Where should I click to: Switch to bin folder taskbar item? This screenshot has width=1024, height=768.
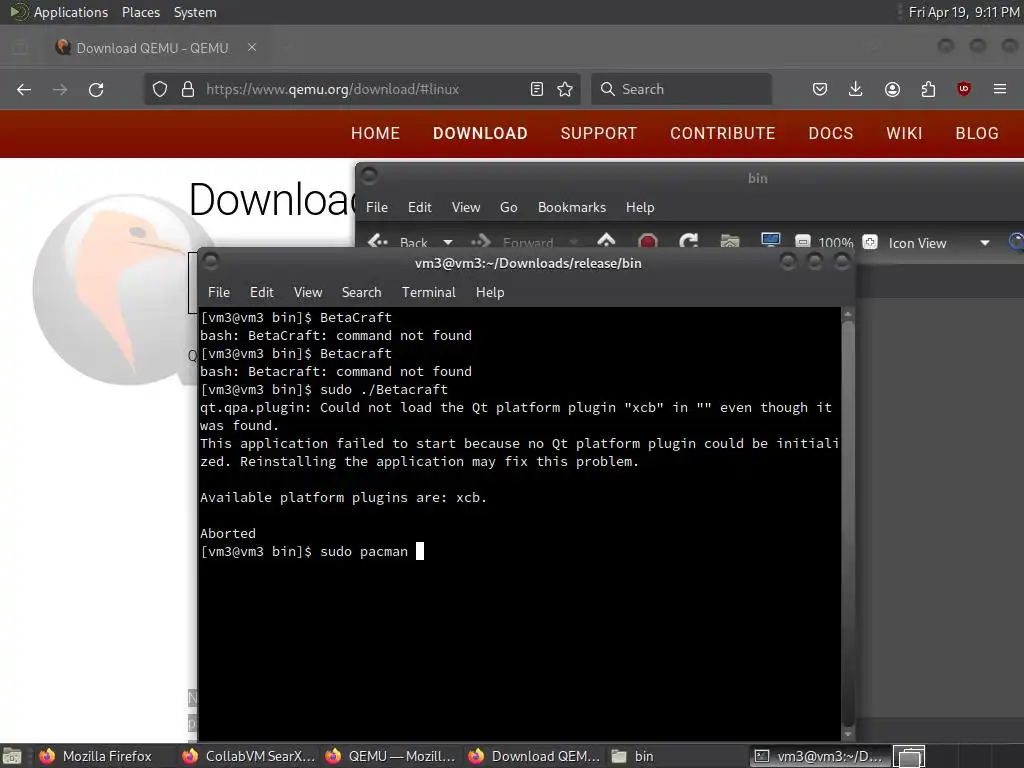click(x=677, y=756)
